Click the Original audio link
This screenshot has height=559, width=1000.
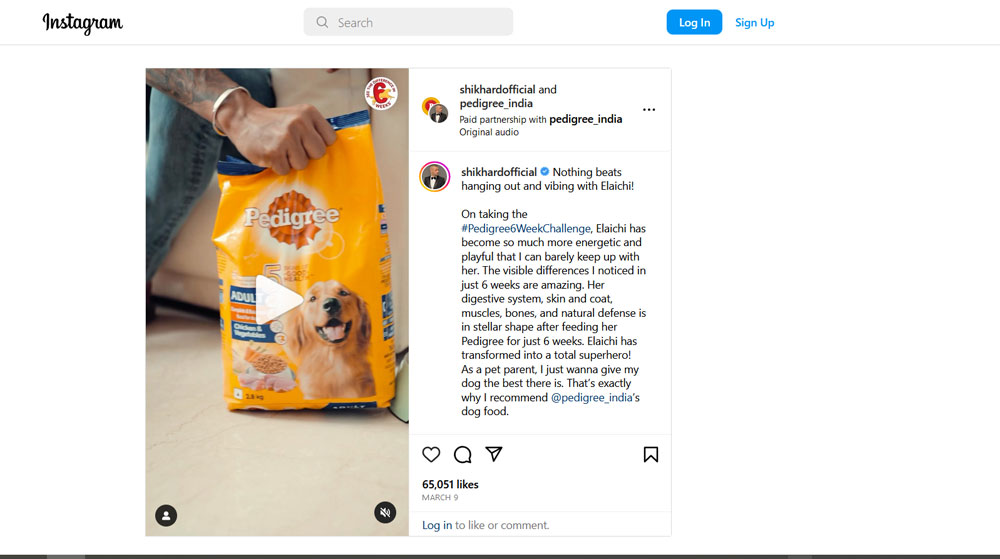(489, 132)
